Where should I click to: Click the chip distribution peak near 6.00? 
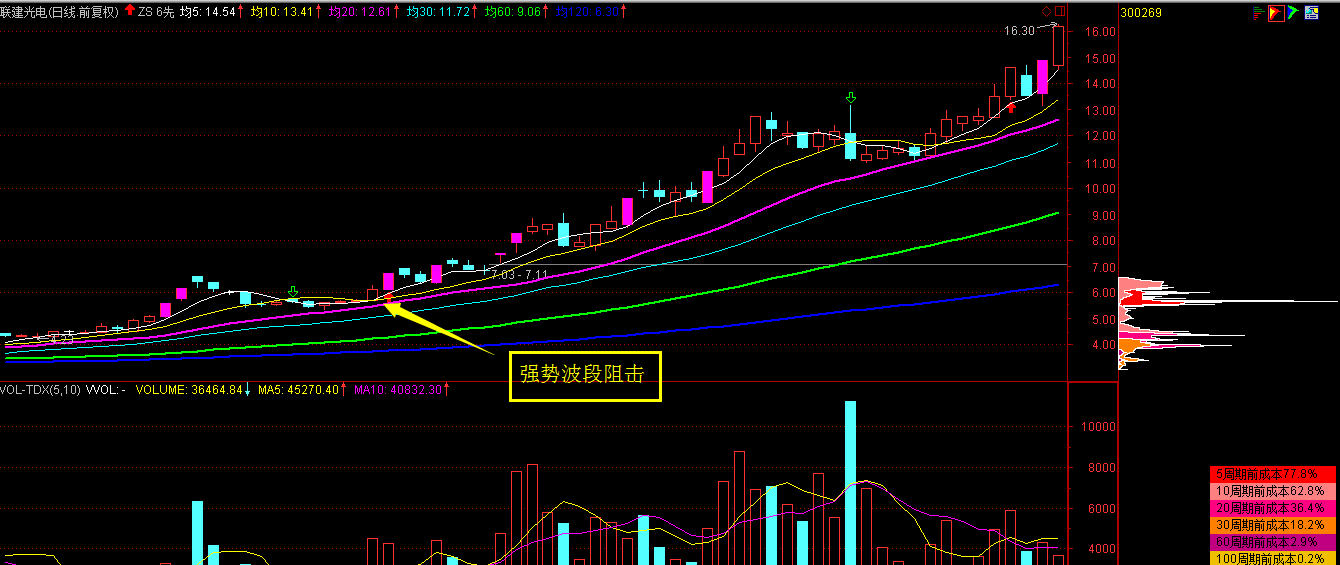pyautogui.click(x=1228, y=300)
